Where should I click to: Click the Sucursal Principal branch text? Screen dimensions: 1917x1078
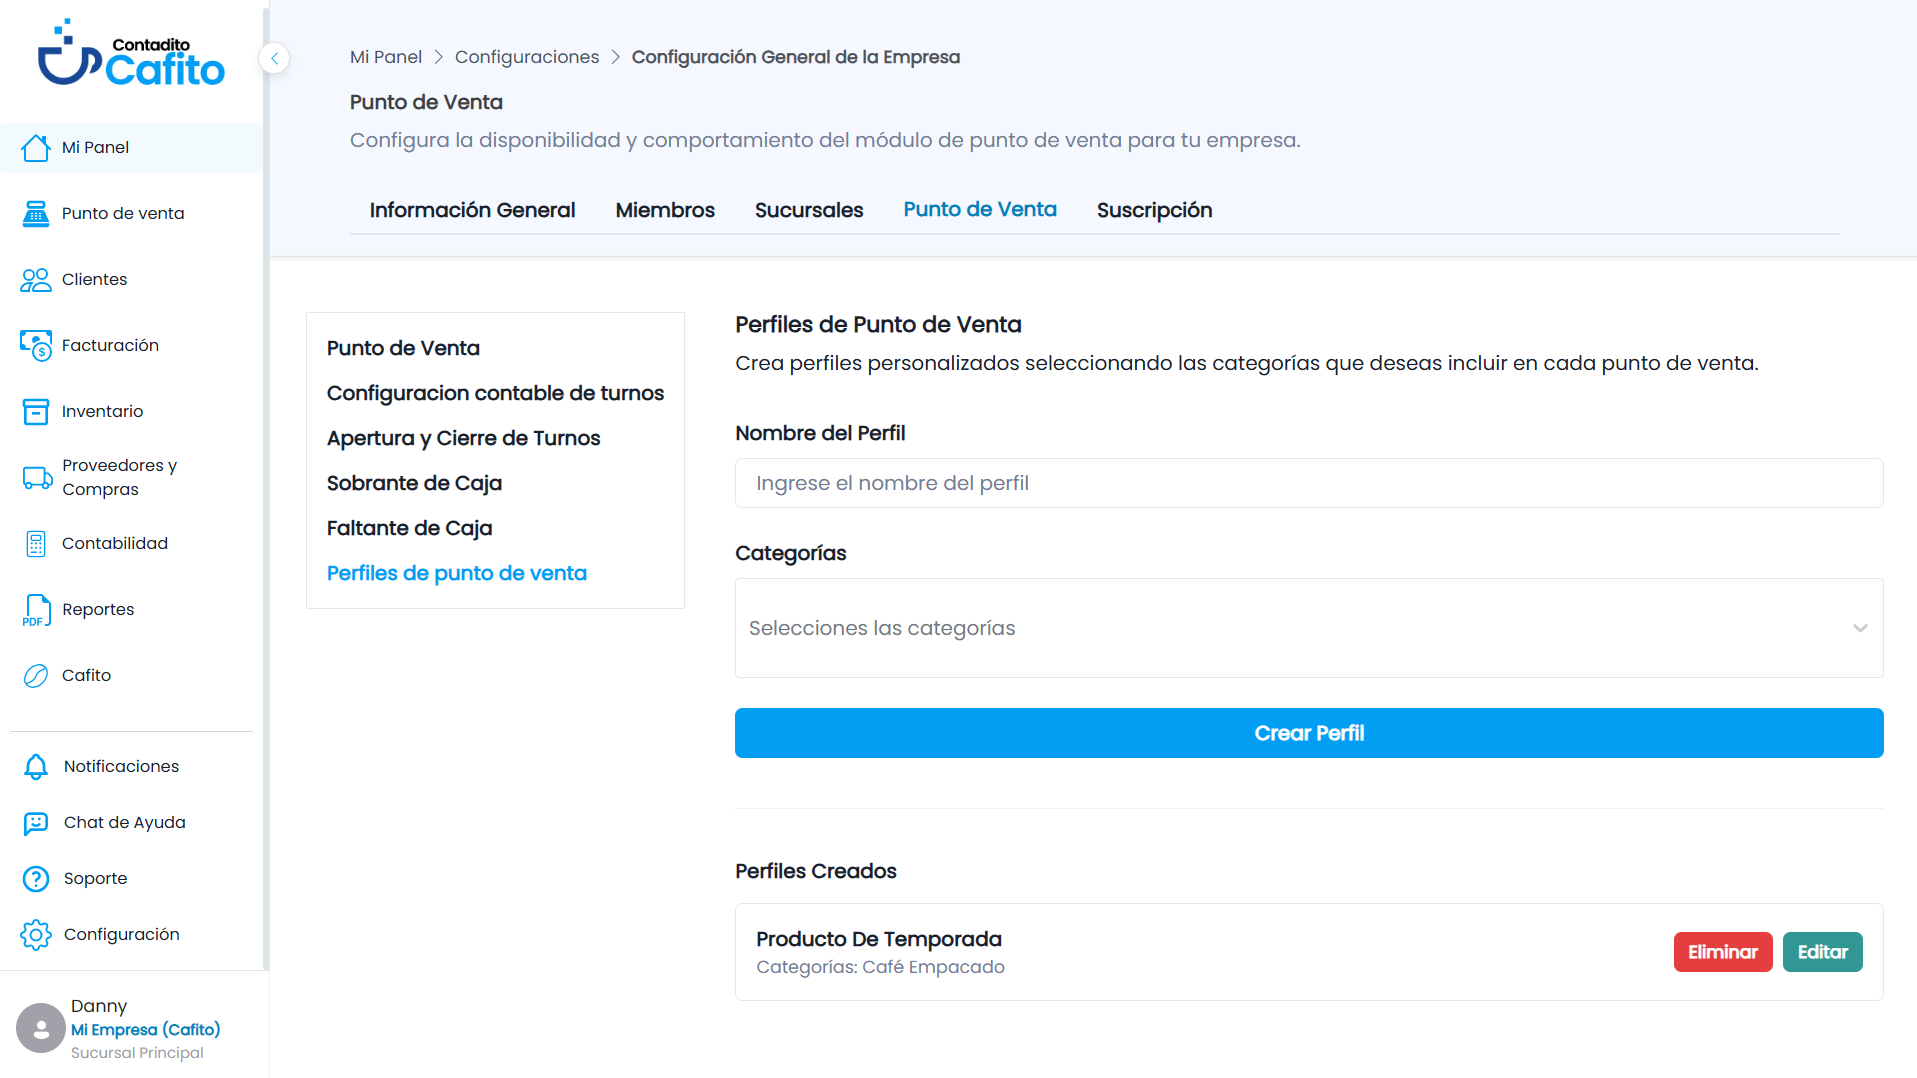(x=137, y=1053)
